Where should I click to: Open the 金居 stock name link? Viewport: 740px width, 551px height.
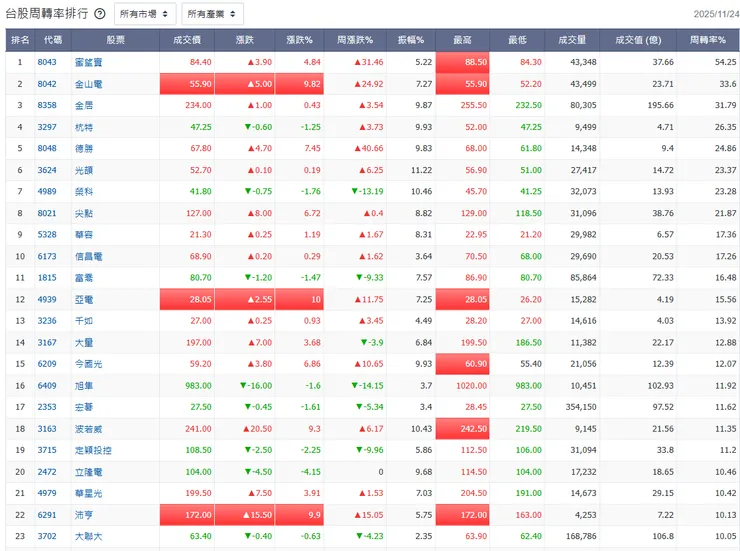pyautogui.click(x=84, y=105)
